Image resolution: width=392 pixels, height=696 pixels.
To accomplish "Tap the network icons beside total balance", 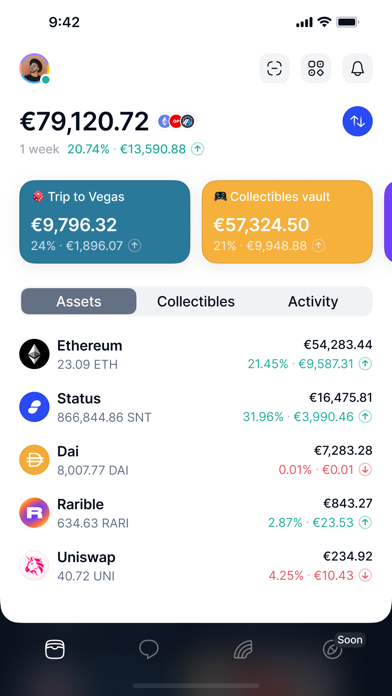I will (176, 121).
